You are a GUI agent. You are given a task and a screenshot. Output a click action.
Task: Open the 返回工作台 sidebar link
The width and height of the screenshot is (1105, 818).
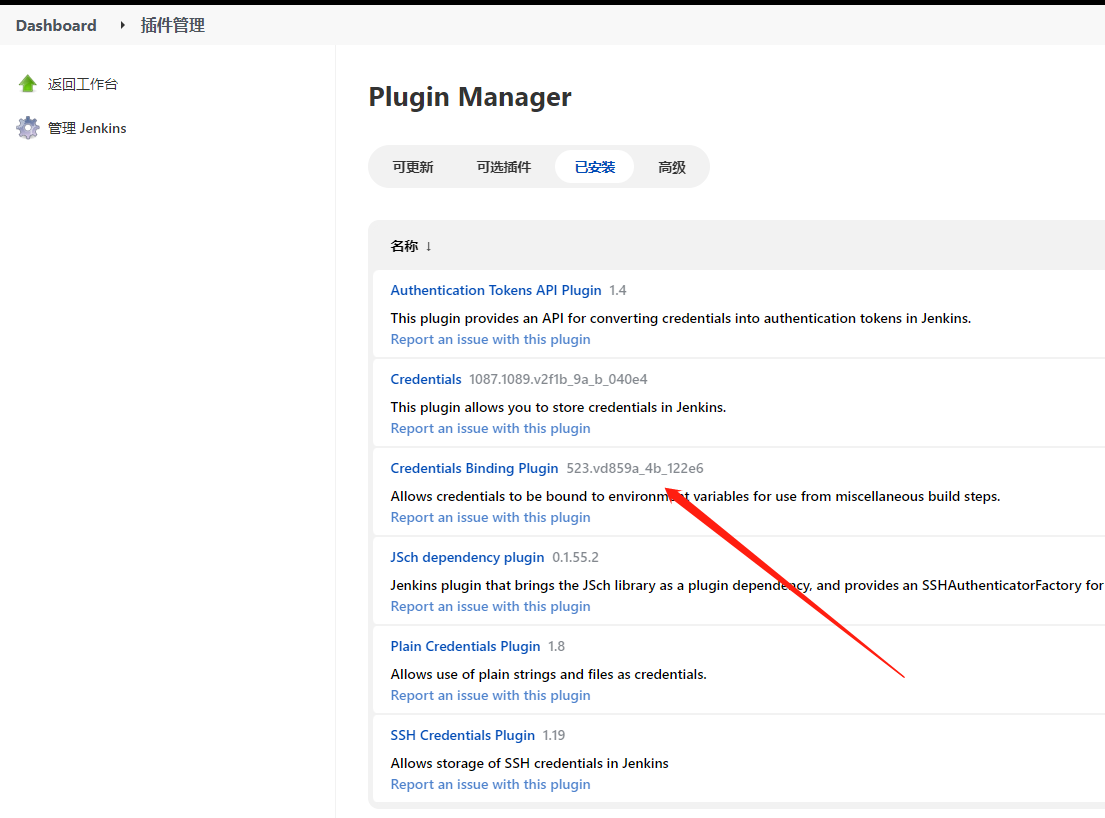click(x=82, y=85)
